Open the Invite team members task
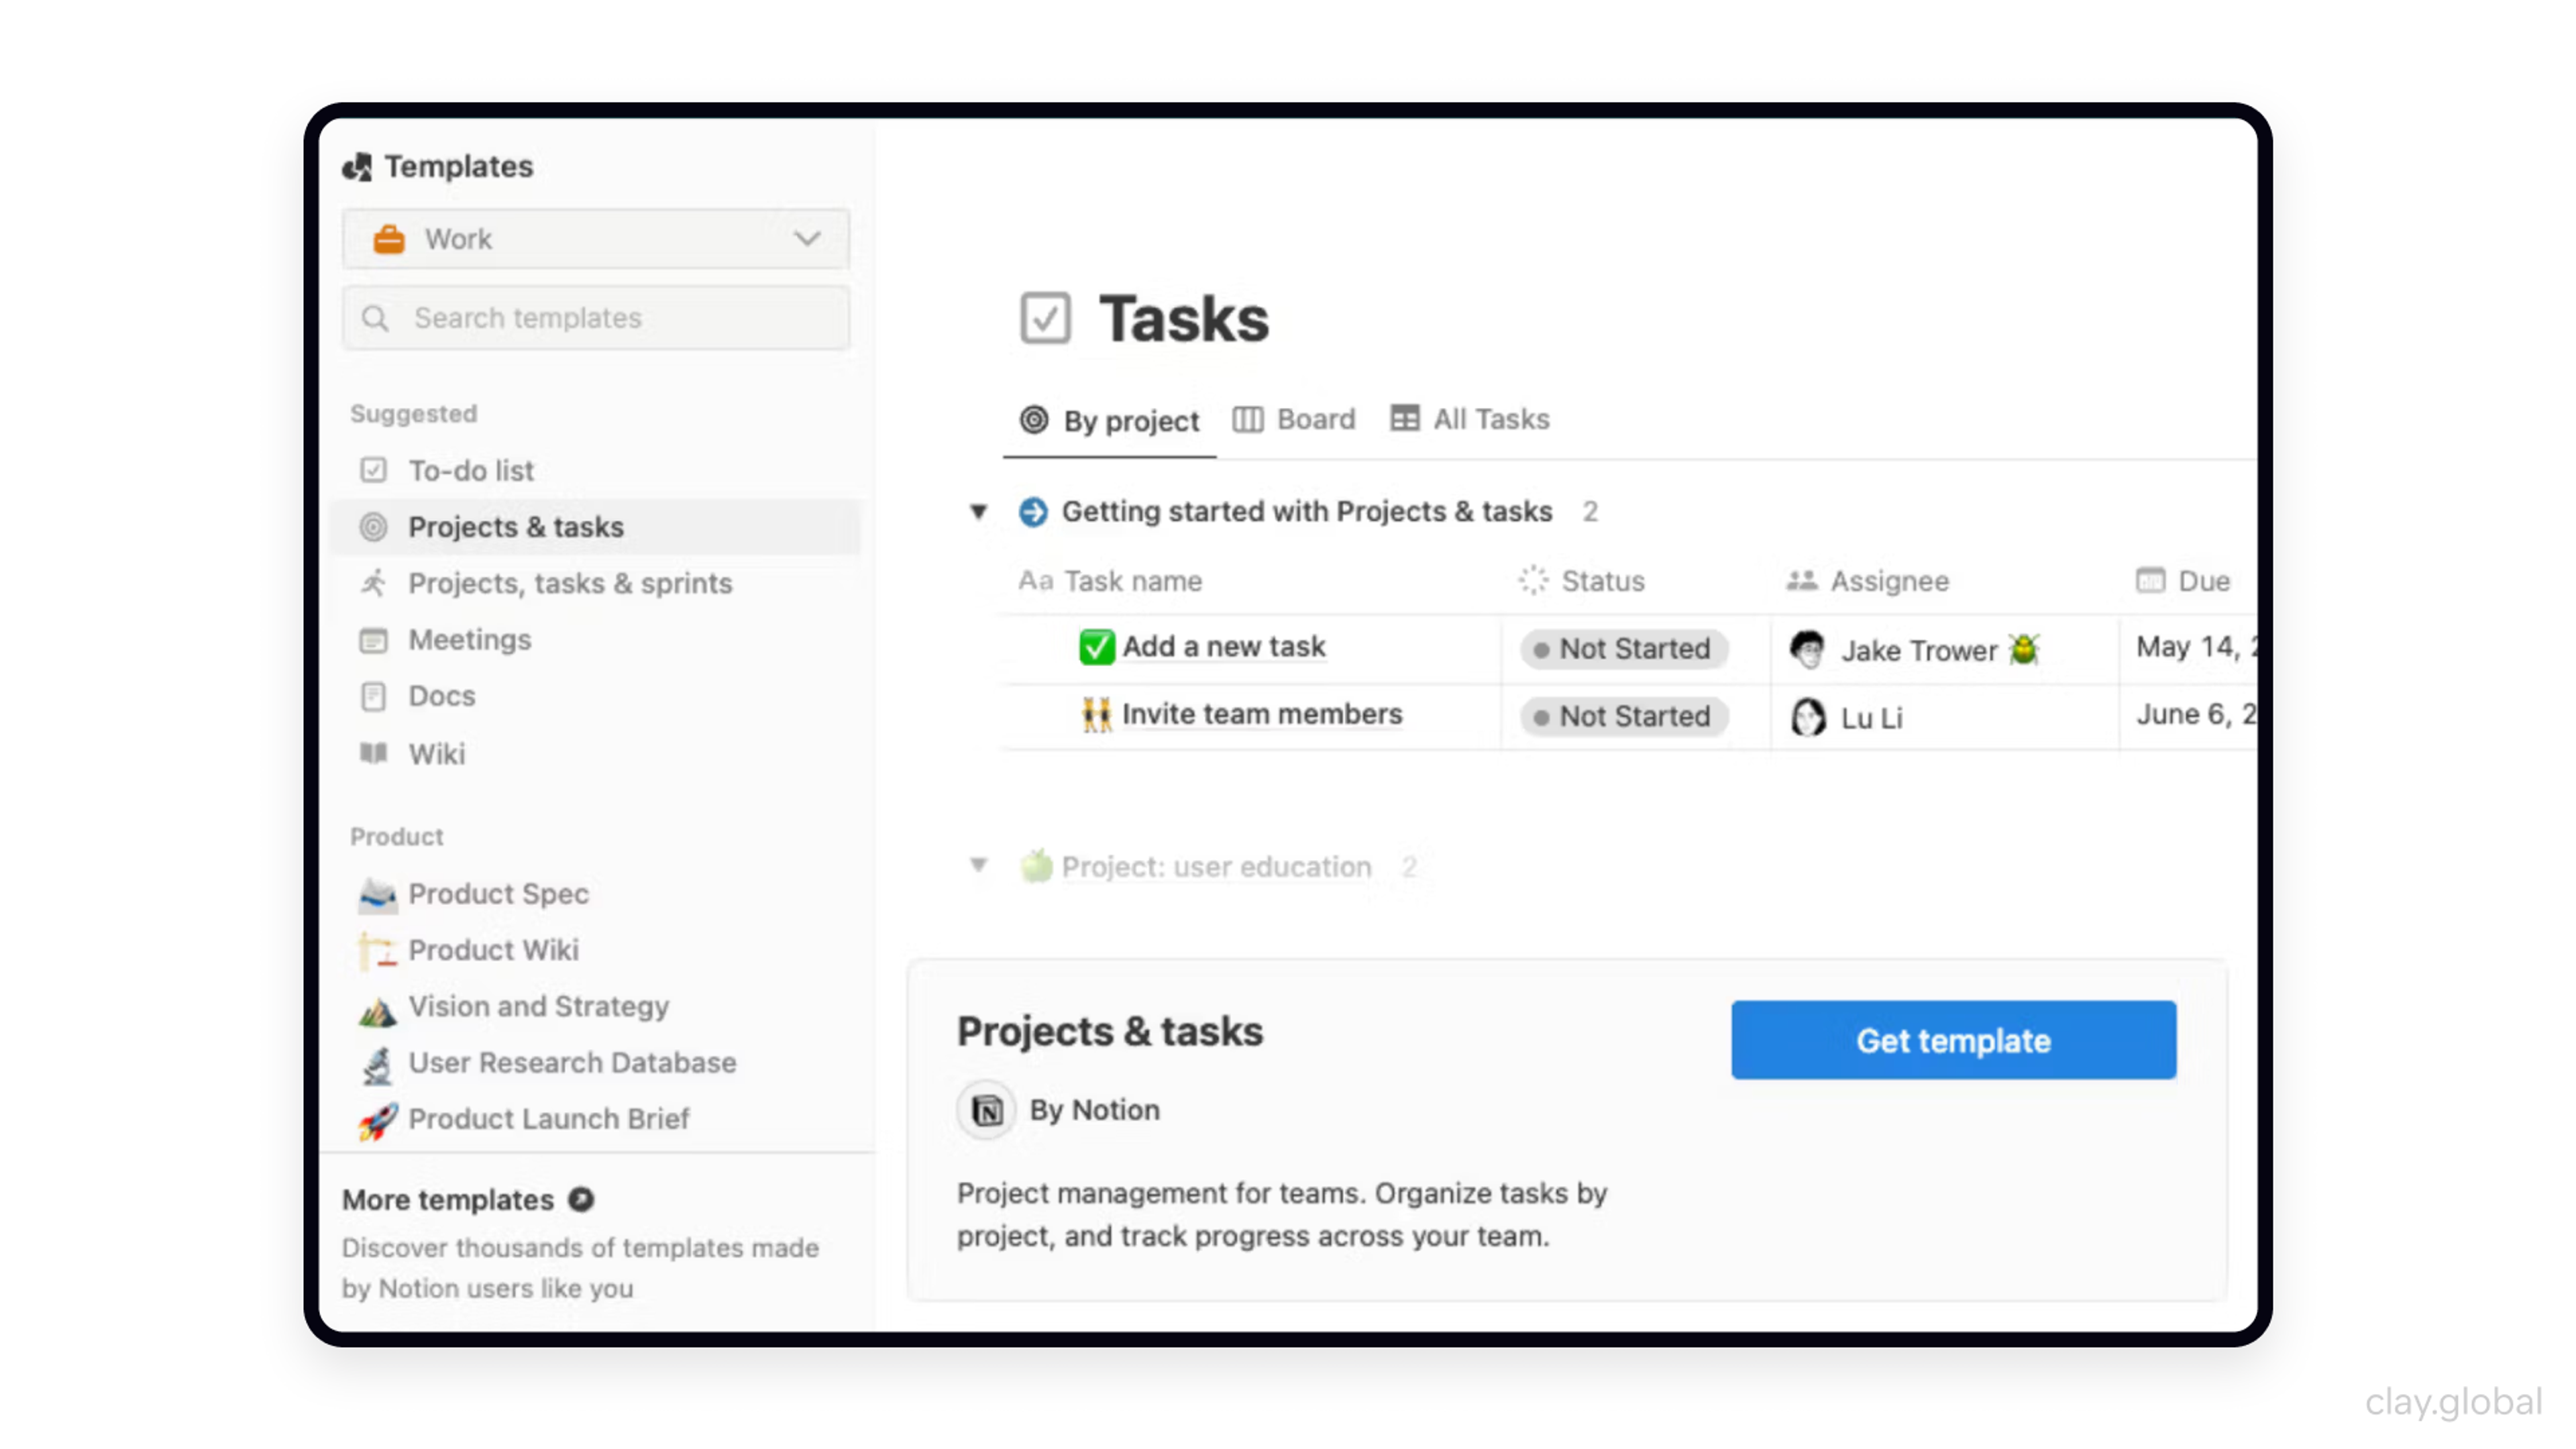2576x1449 pixels. 1261,714
